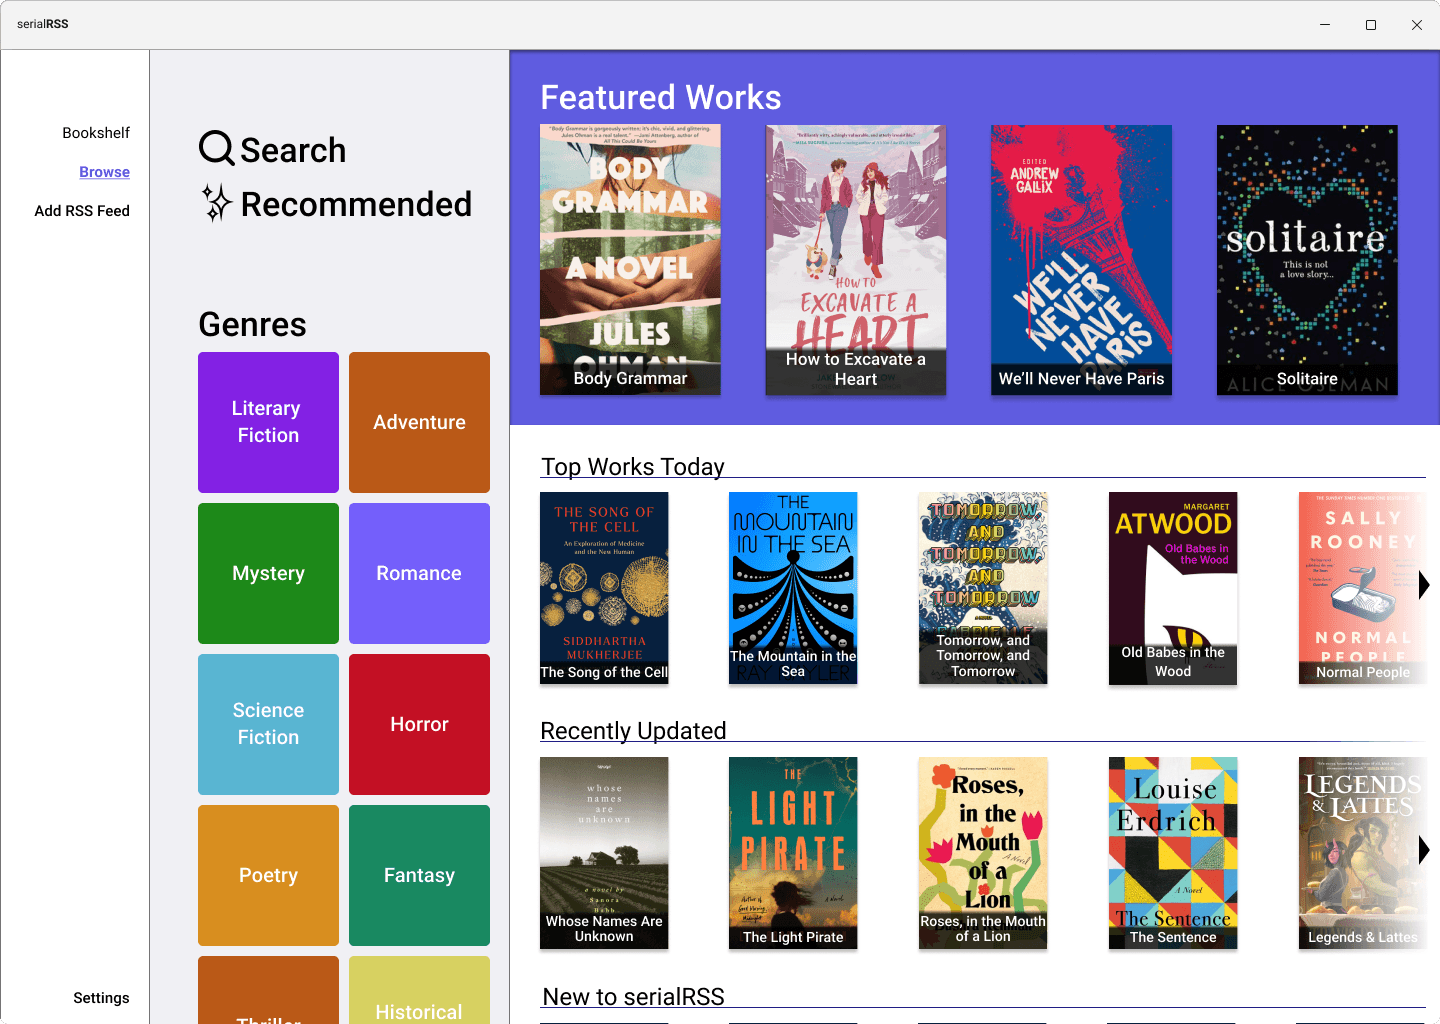Open the Recommended section label
The height and width of the screenshot is (1024, 1440).
[x=356, y=204]
